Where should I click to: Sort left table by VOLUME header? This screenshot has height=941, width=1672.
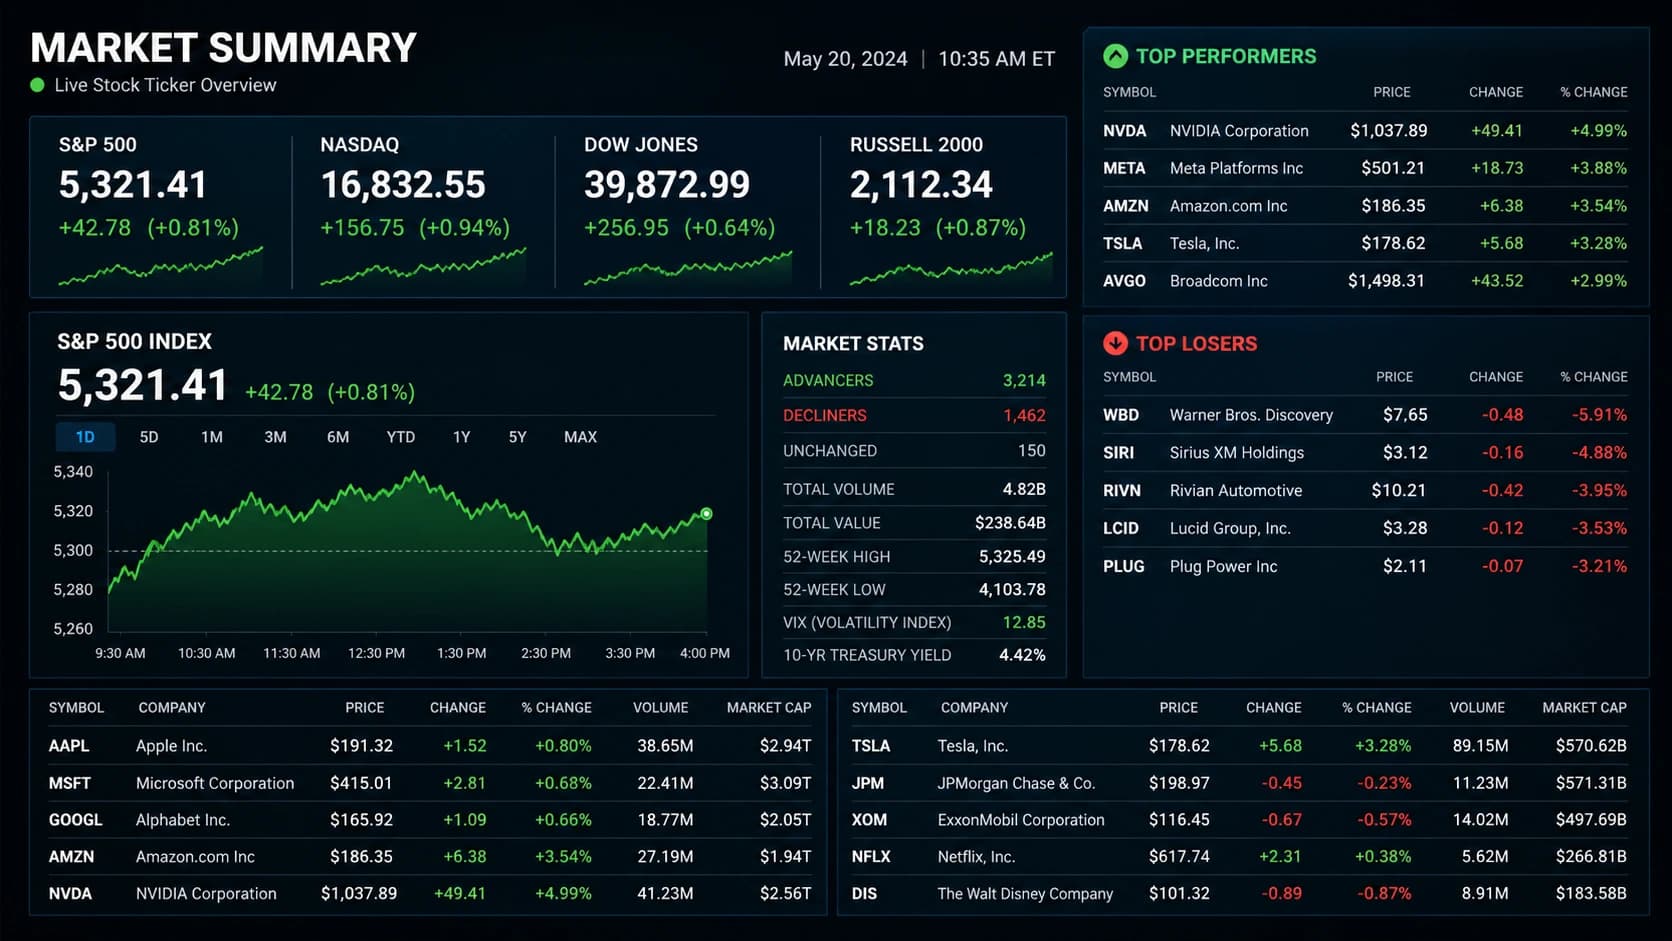(660, 707)
